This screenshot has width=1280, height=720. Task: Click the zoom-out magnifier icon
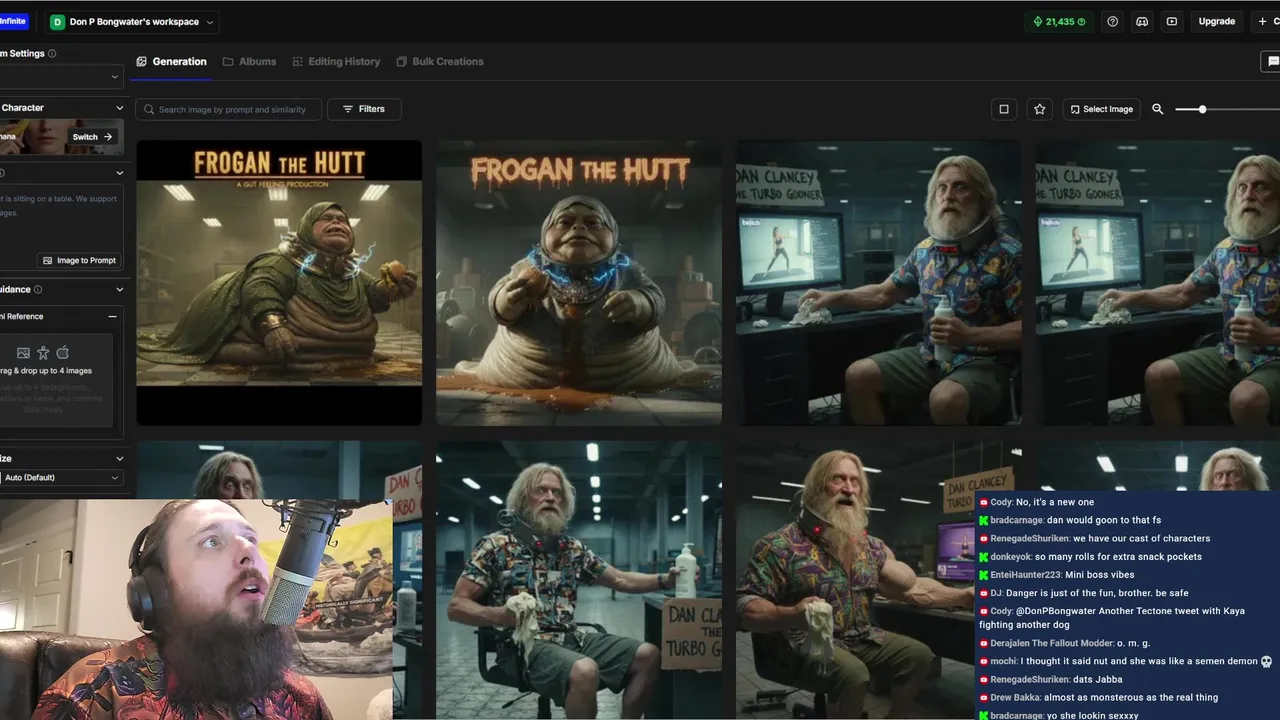[x=1158, y=109]
